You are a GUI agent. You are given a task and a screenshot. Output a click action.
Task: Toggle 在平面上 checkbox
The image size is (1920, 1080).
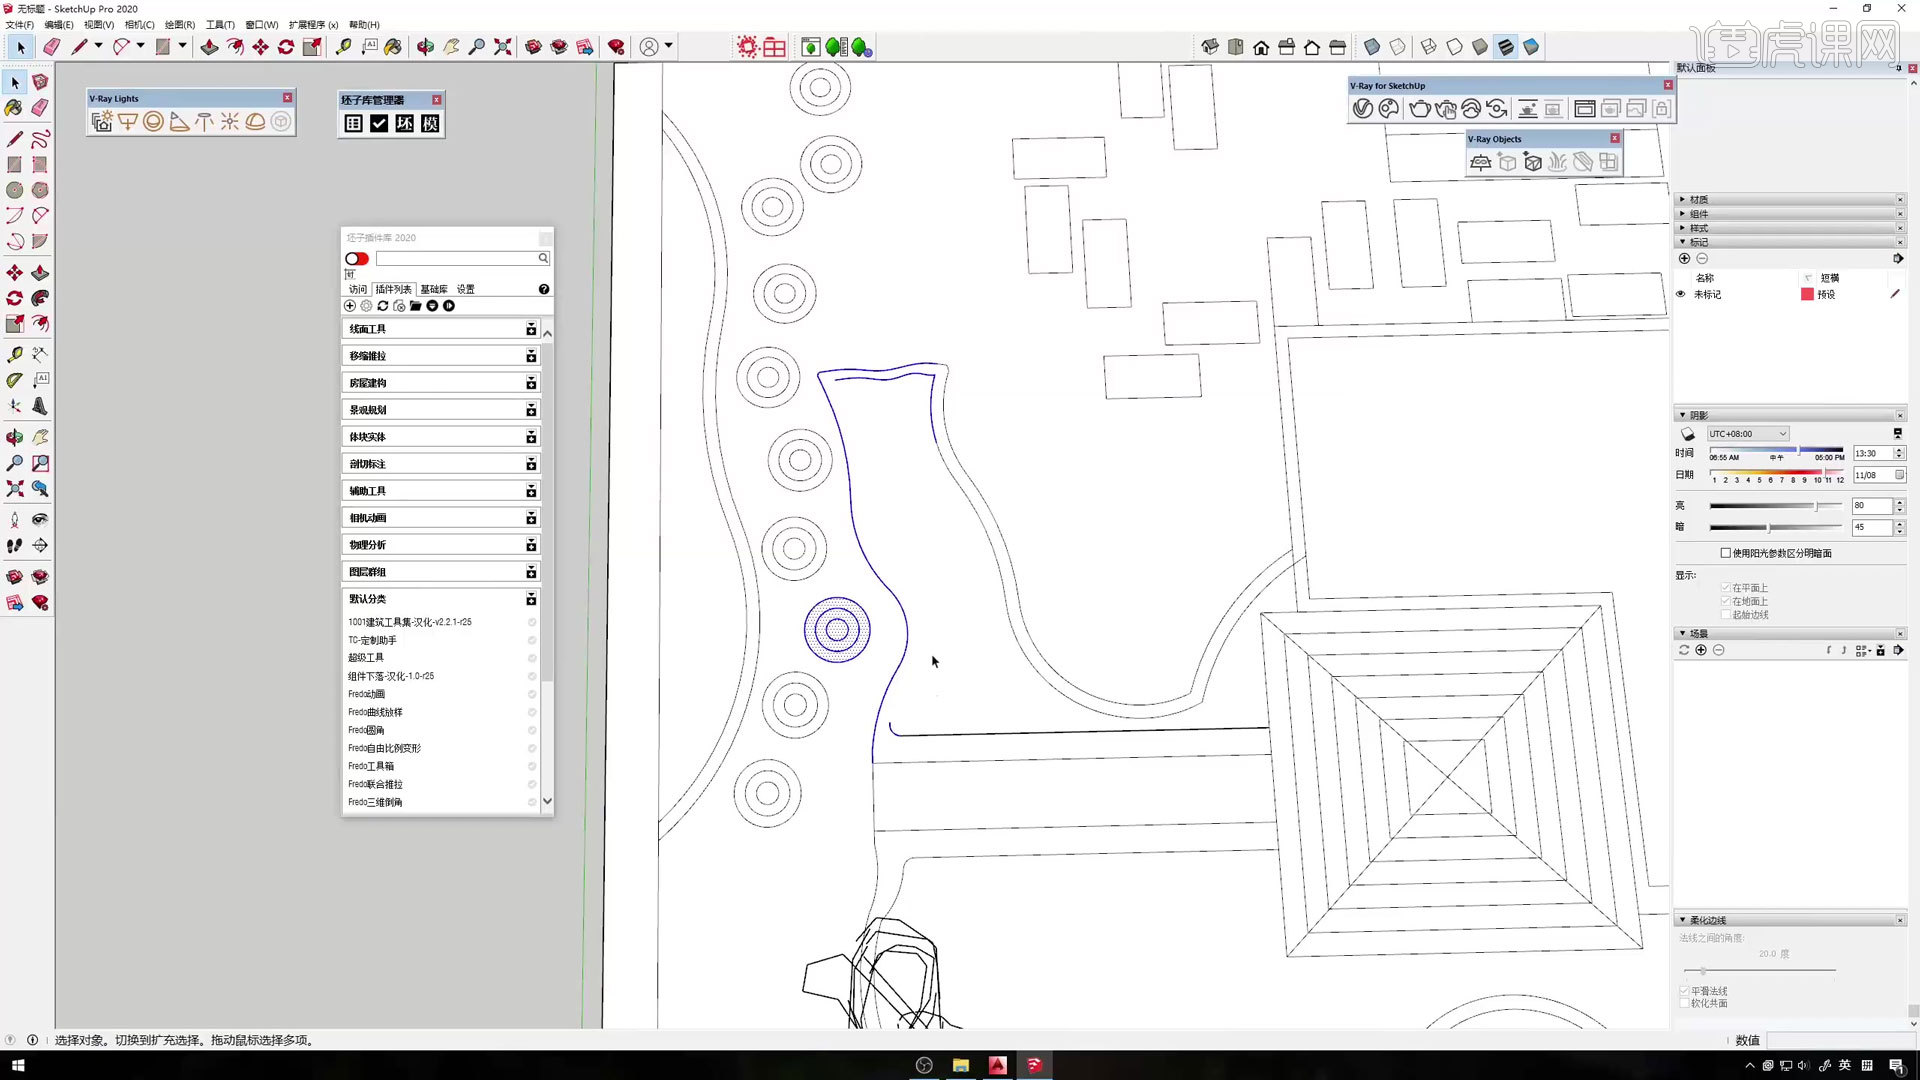[1726, 588]
